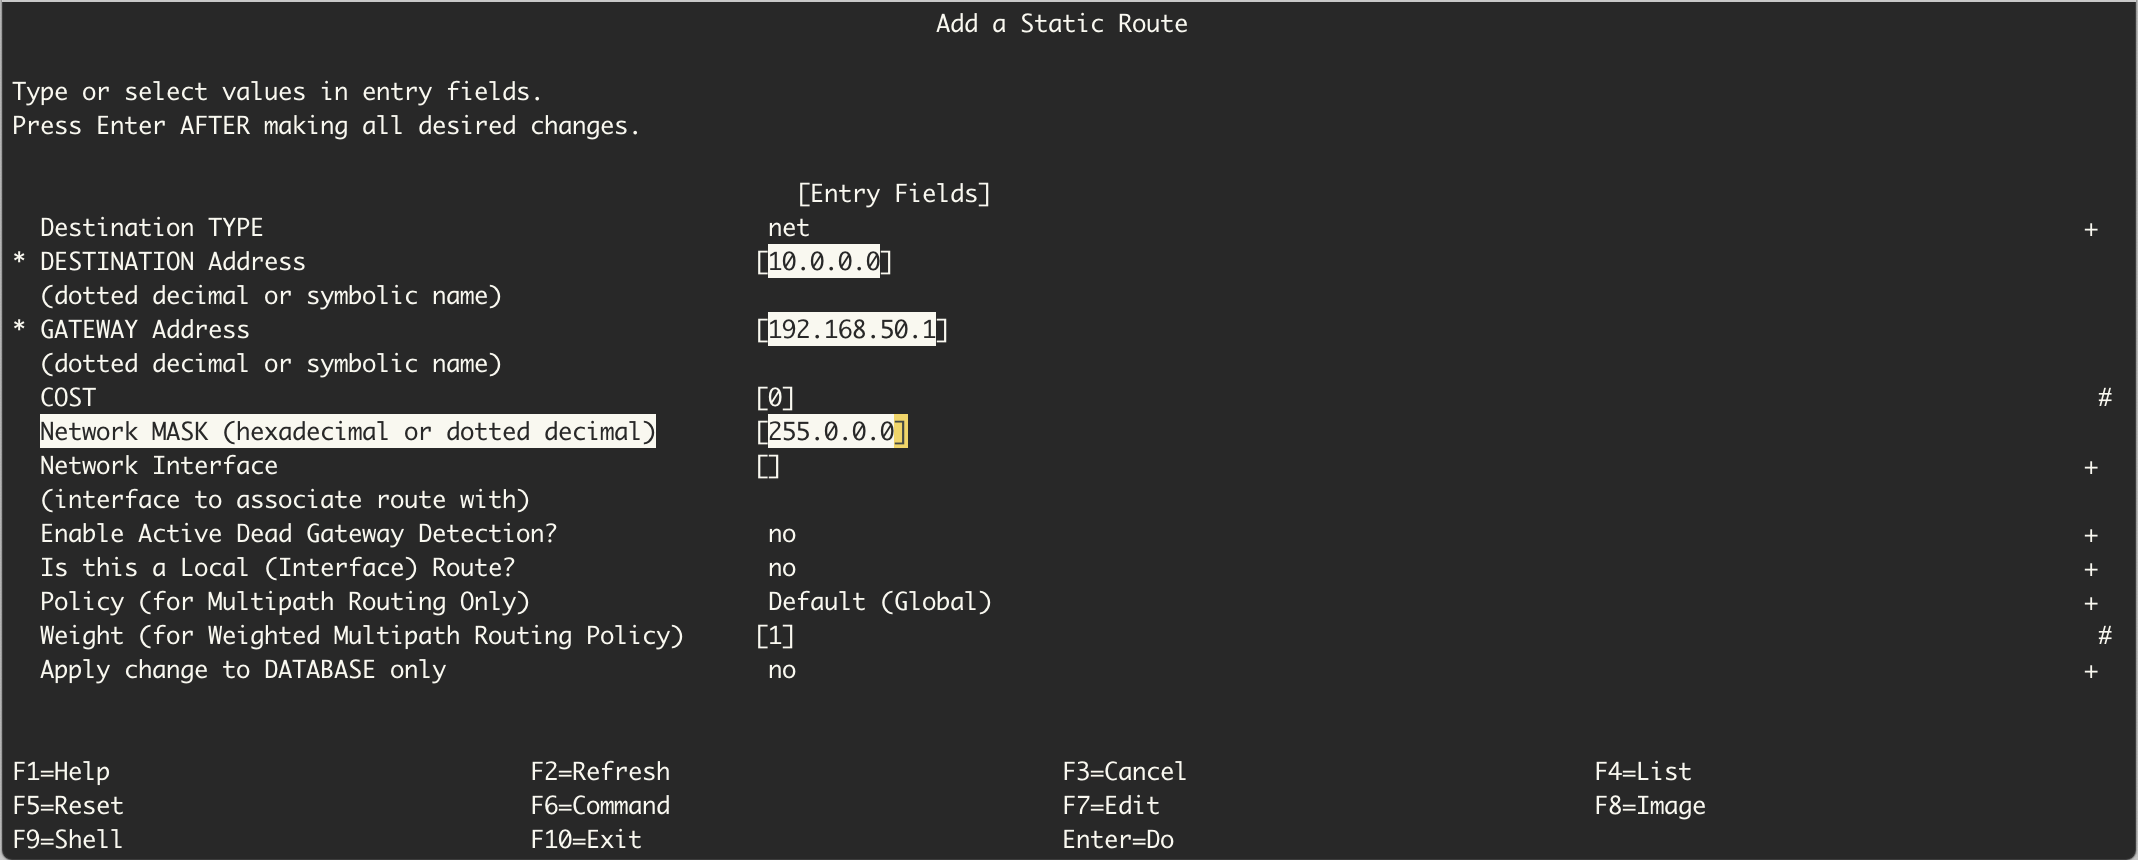This screenshot has height=860, width=2138.
Task: Click Enter=Do
Action: click(x=1118, y=840)
